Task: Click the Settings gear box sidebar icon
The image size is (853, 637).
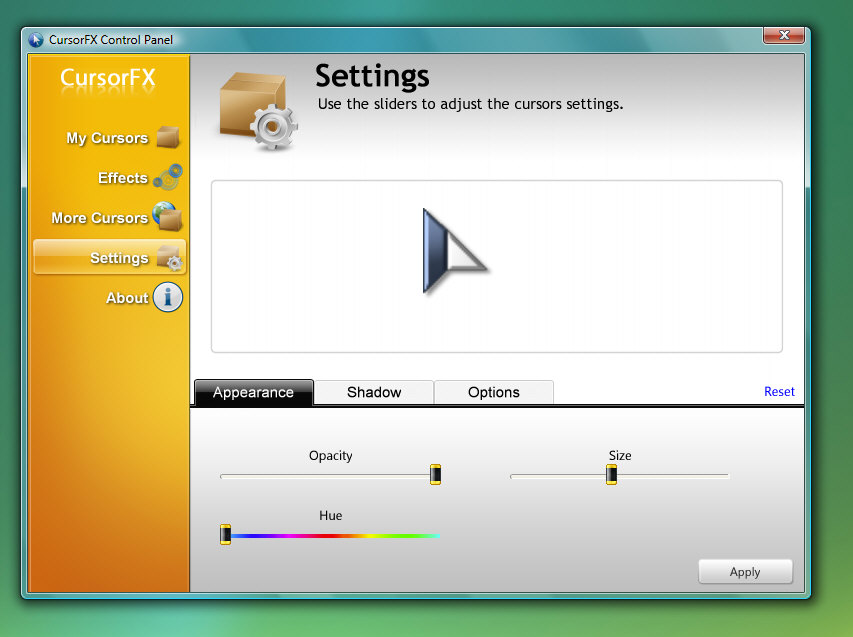Action: (170, 258)
